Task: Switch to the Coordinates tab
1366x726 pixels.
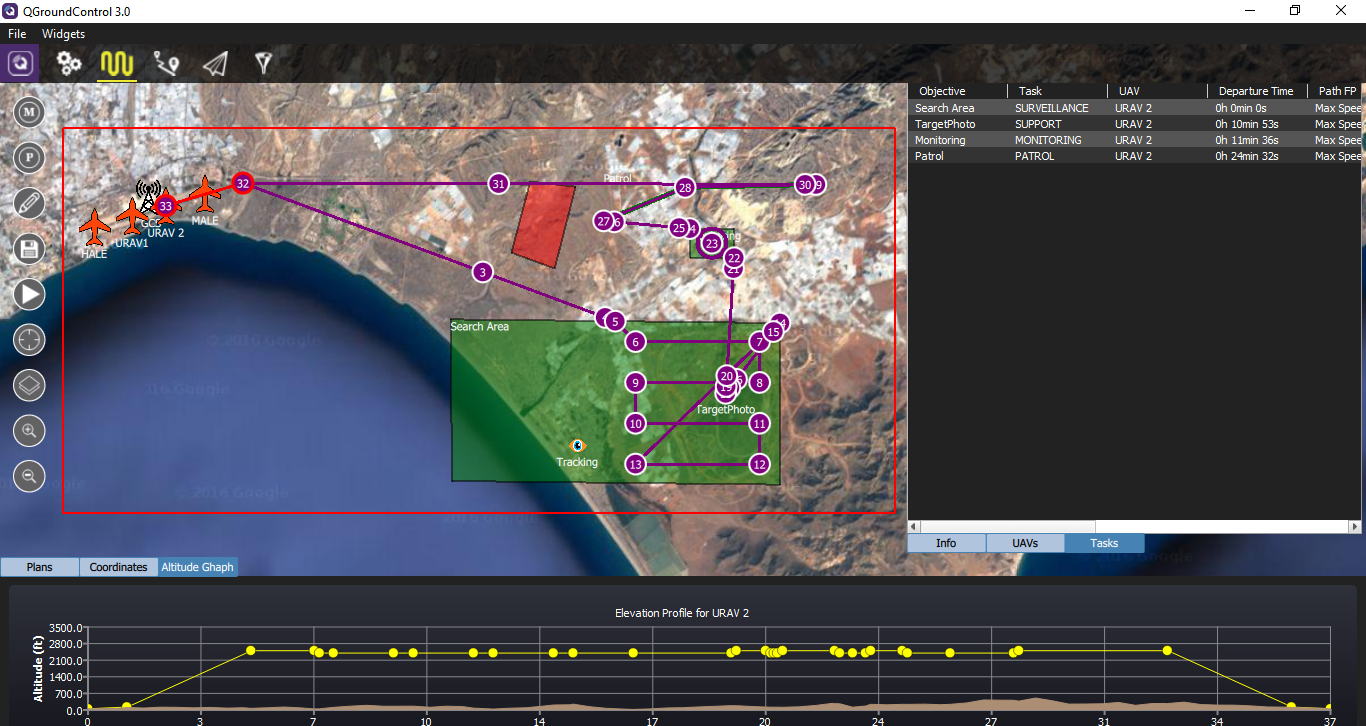Action: 118,567
